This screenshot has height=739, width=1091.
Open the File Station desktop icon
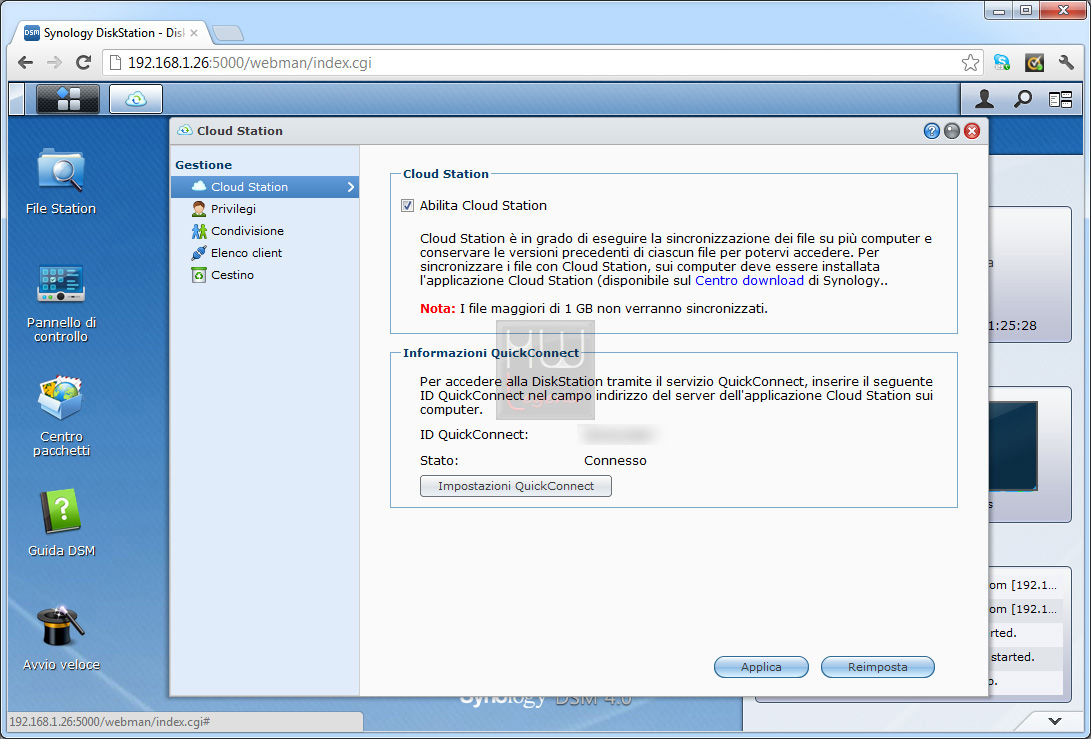[x=61, y=181]
